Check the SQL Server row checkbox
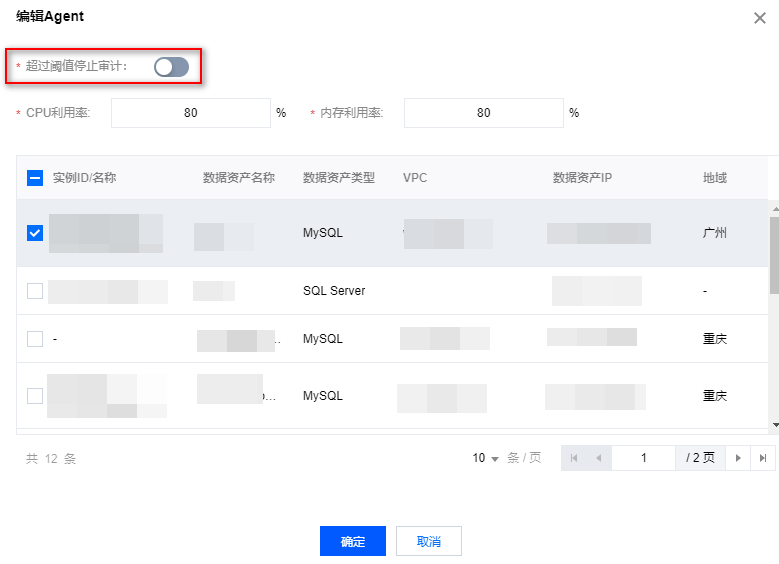The image size is (779, 564). click(35, 291)
